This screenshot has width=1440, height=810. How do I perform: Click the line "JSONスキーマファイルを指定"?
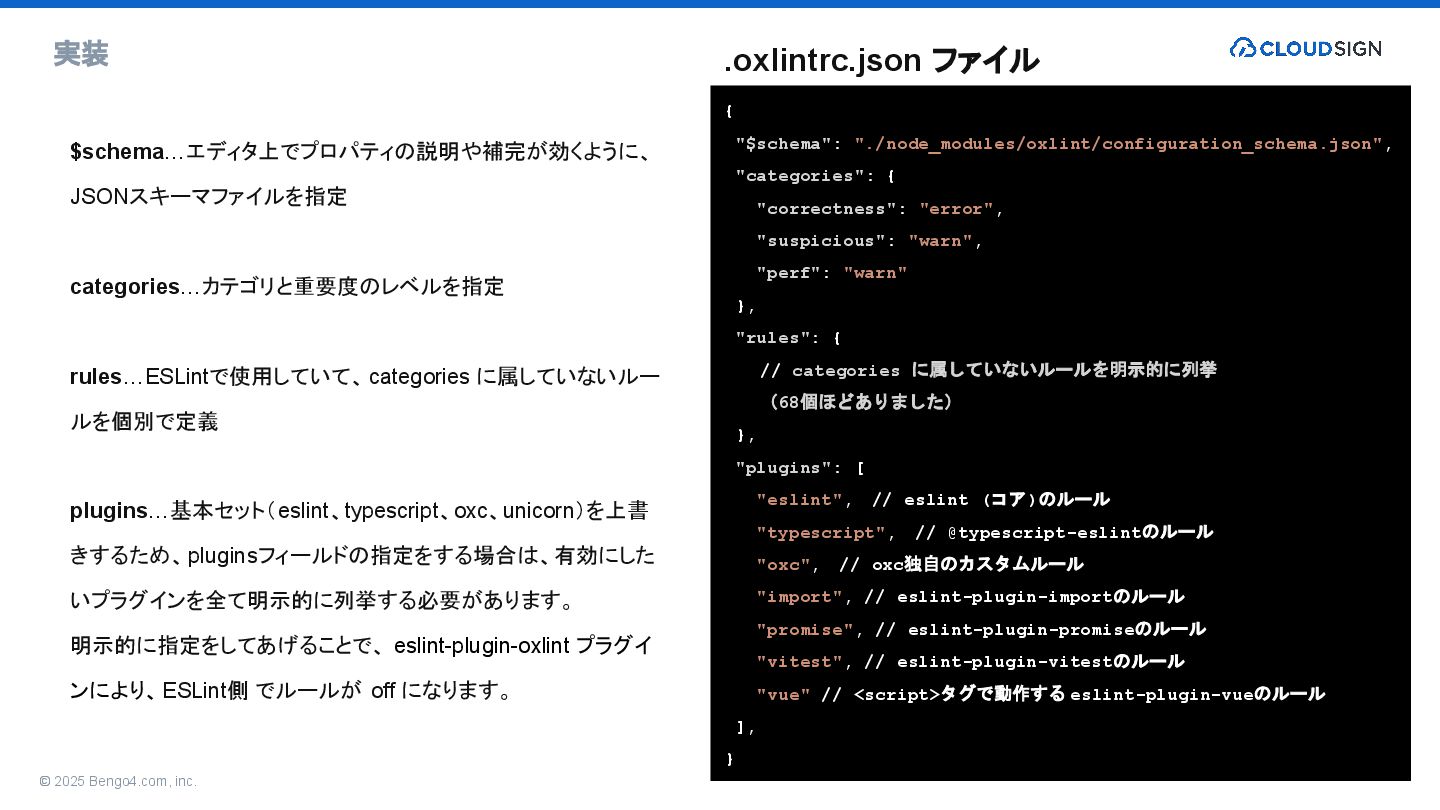point(209,196)
